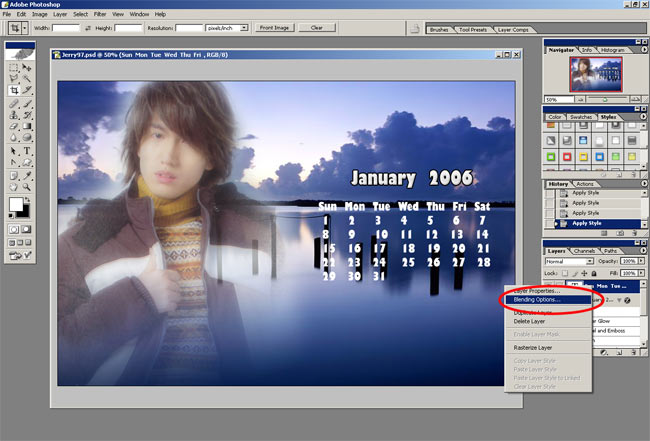The height and width of the screenshot is (441, 650).
Task: Open the Crop tool preset picker
Action: point(24,28)
